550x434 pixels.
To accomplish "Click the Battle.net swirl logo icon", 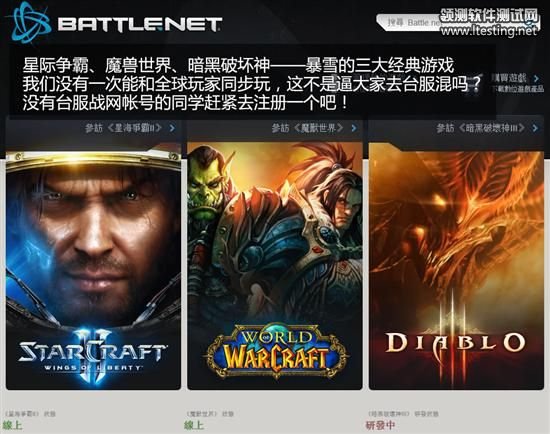I will pyautogui.click(x=31, y=22).
